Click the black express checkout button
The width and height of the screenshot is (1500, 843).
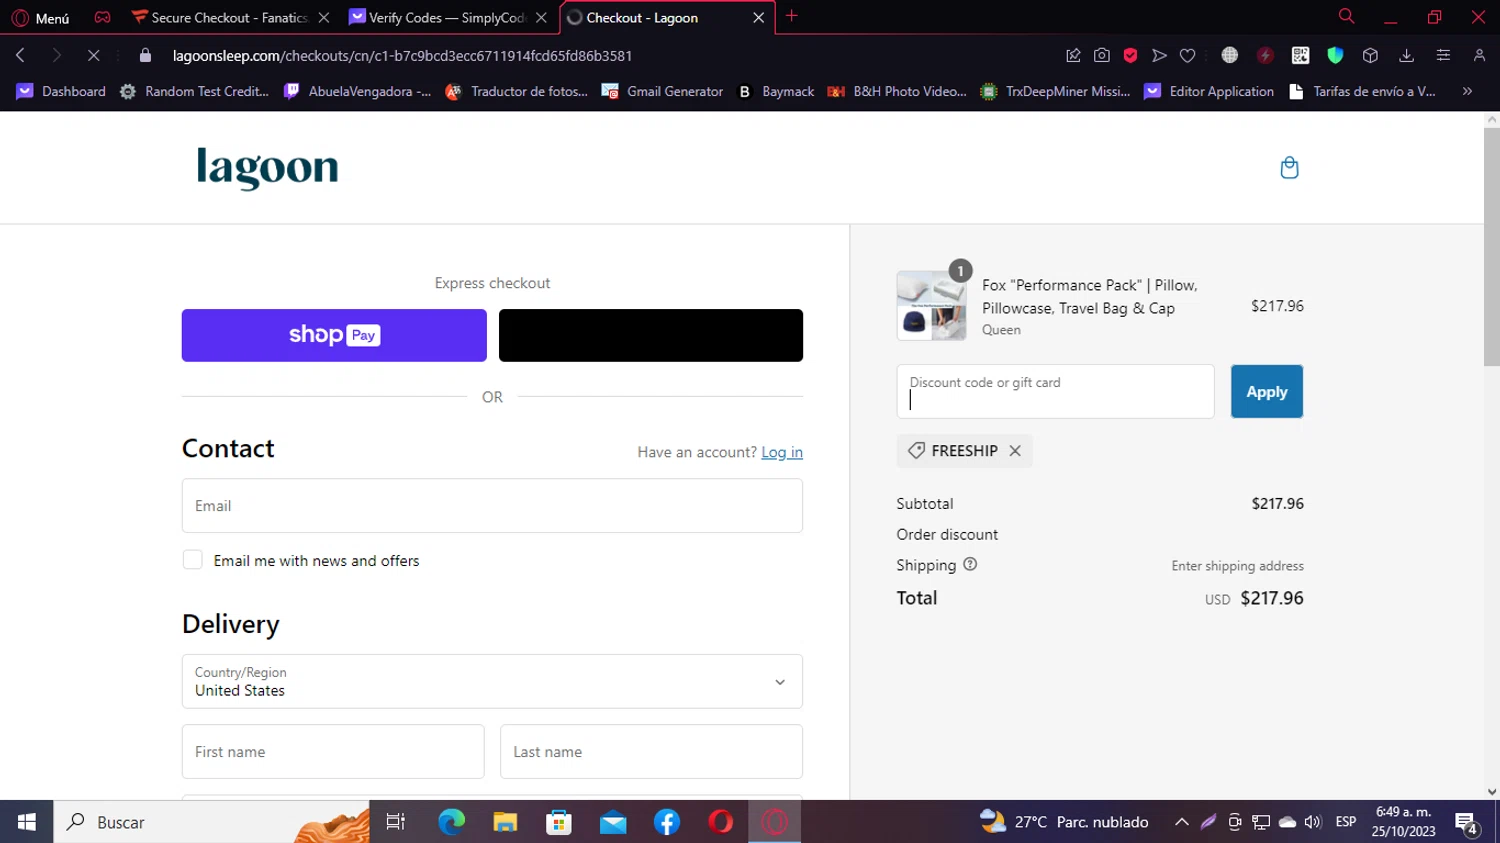point(651,335)
